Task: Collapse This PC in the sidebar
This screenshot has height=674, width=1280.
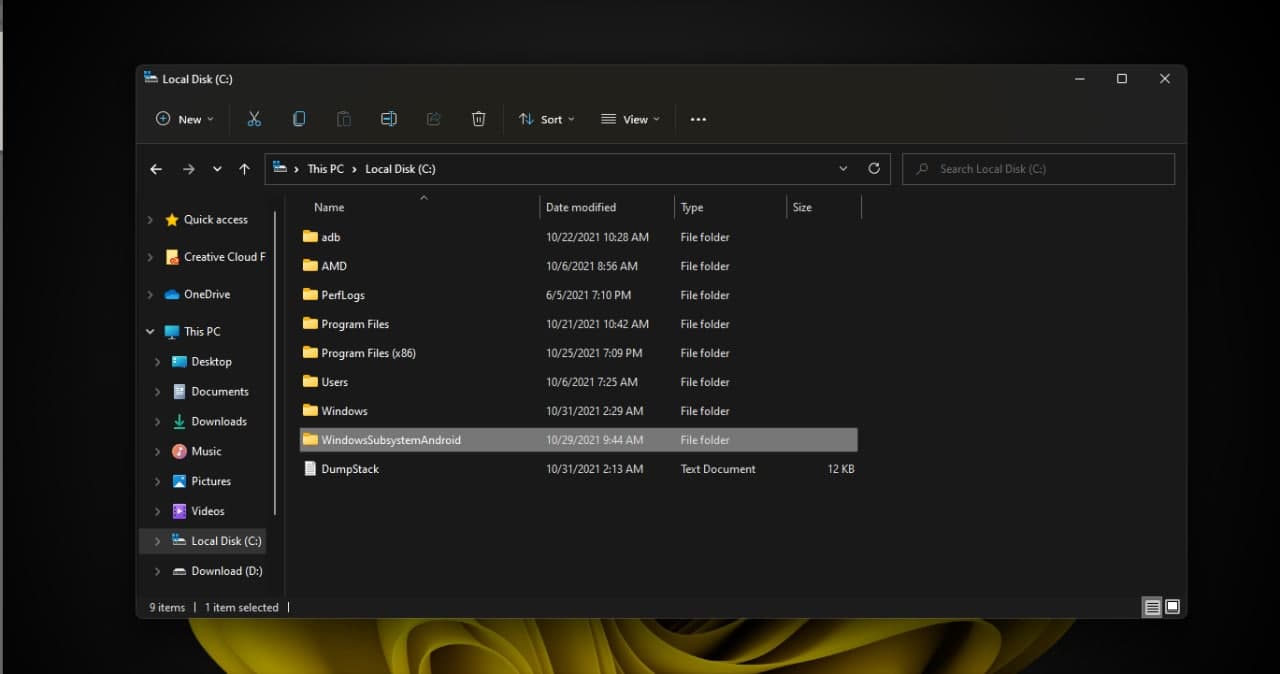Action: pyautogui.click(x=149, y=331)
